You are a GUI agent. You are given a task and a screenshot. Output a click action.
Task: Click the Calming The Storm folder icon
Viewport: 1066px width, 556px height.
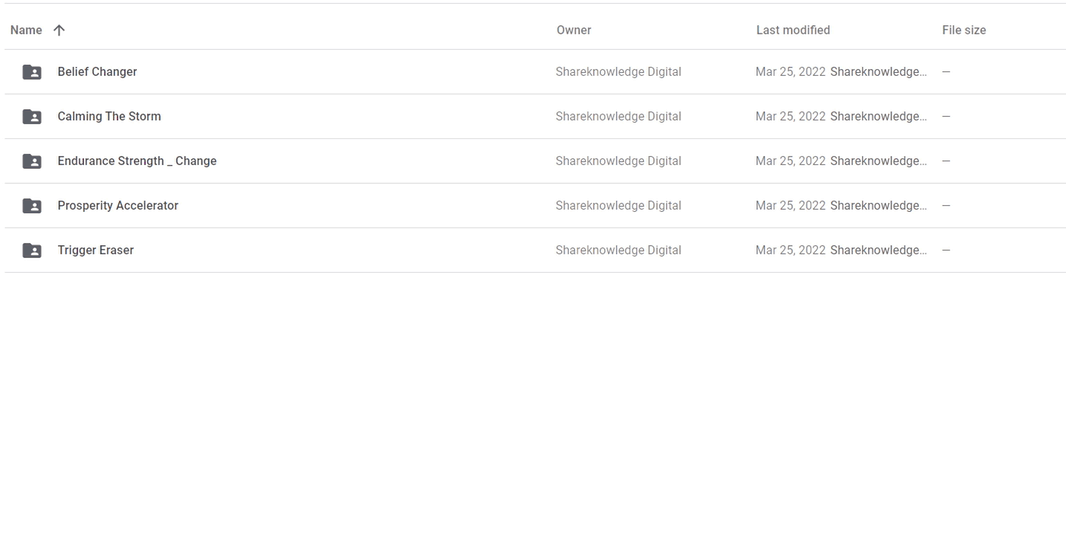click(x=32, y=117)
